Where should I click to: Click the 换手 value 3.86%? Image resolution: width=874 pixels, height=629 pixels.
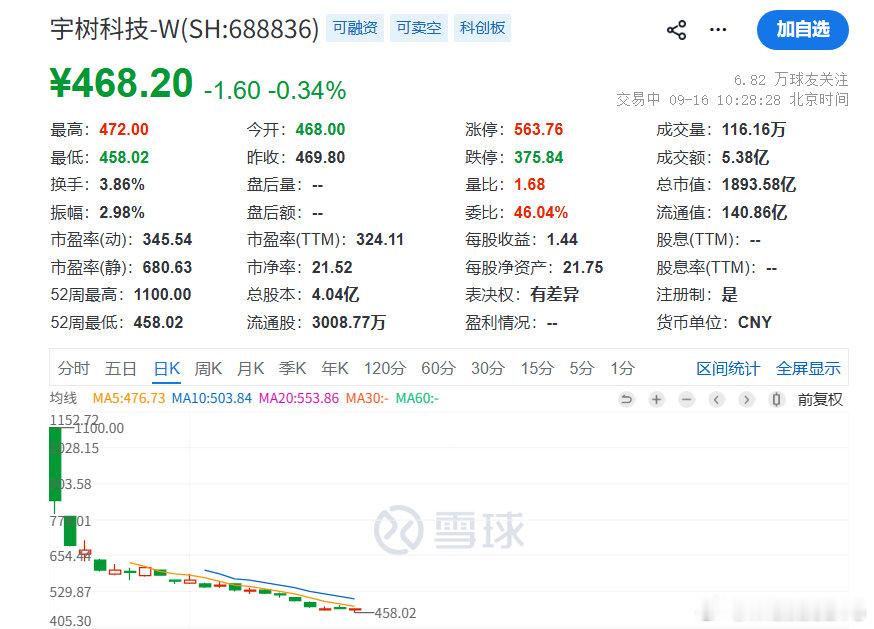(122, 184)
